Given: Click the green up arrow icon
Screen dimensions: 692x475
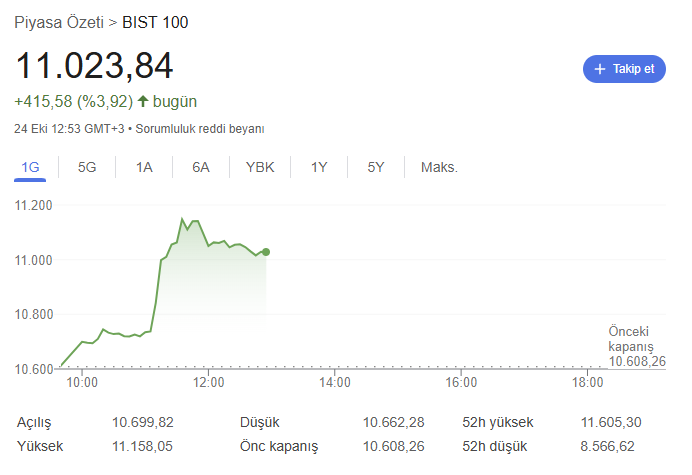Looking at the screenshot, I should (143, 101).
